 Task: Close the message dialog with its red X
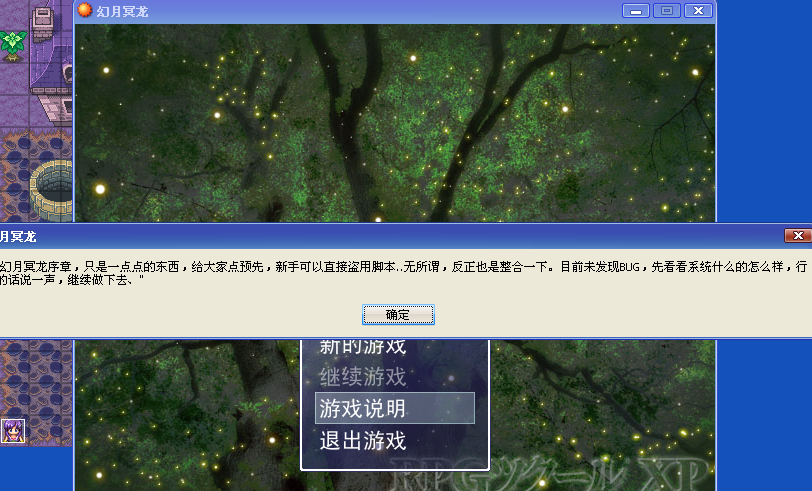pos(798,236)
